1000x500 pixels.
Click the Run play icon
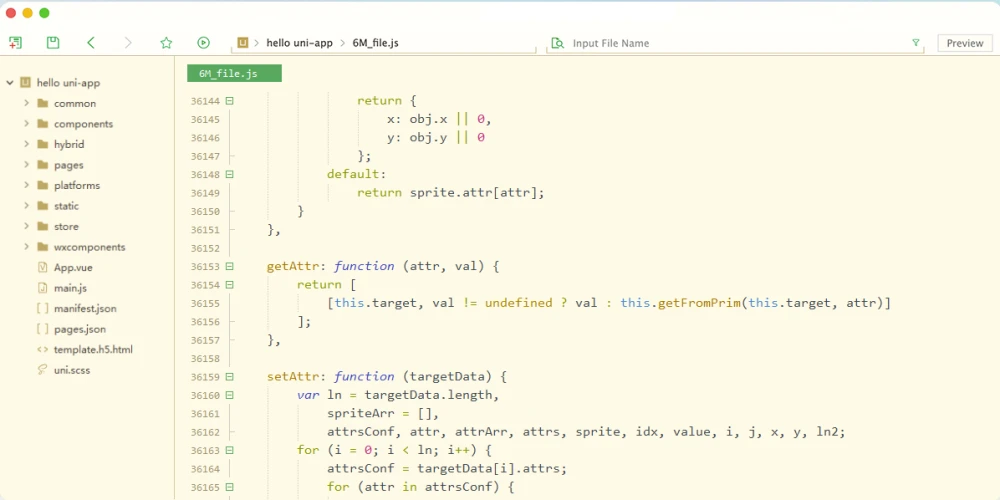point(203,43)
